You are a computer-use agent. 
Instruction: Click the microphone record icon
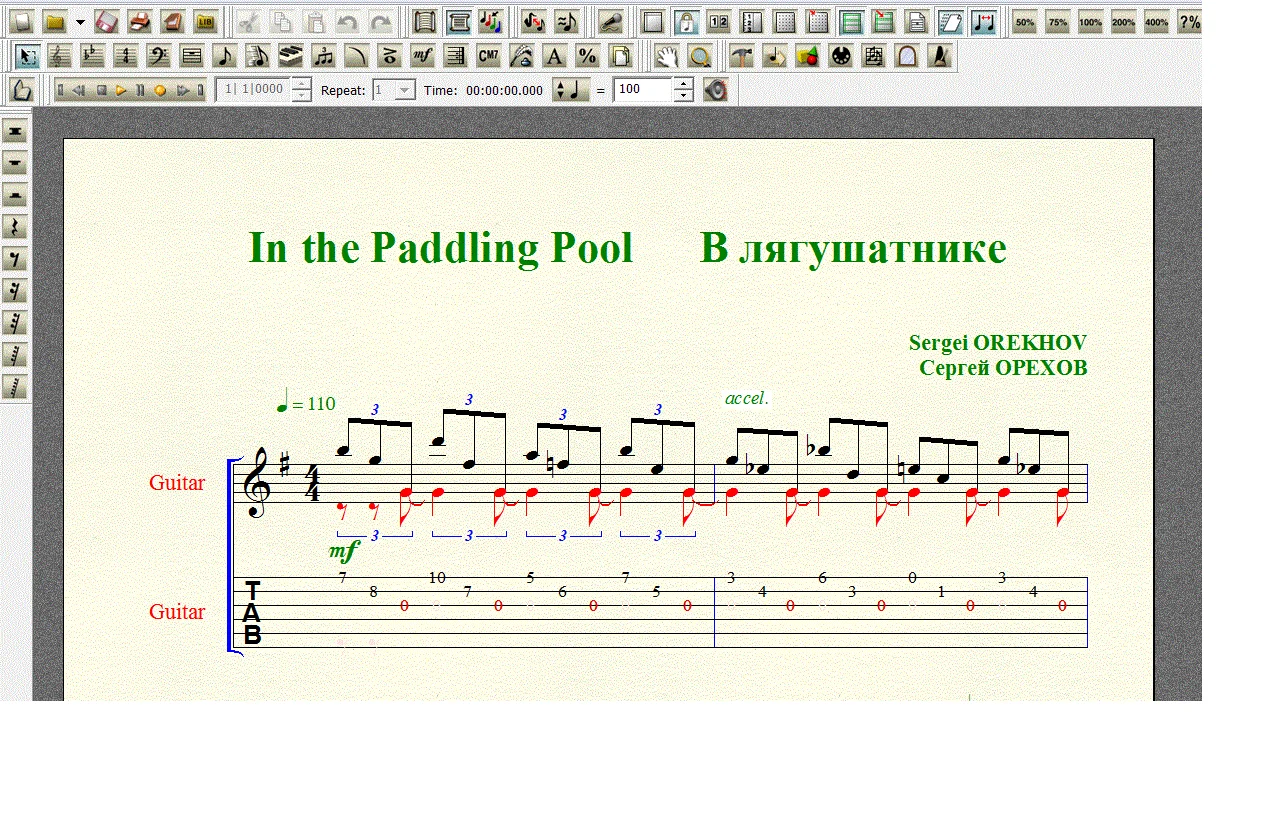pyautogui.click(x=610, y=21)
